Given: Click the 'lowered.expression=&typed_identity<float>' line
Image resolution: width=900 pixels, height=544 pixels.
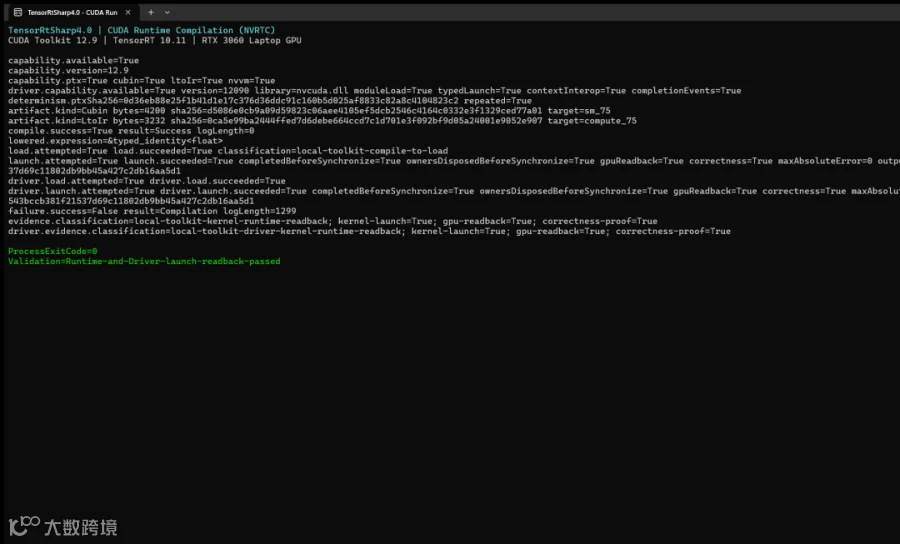Looking at the screenshot, I should [x=115, y=141].
